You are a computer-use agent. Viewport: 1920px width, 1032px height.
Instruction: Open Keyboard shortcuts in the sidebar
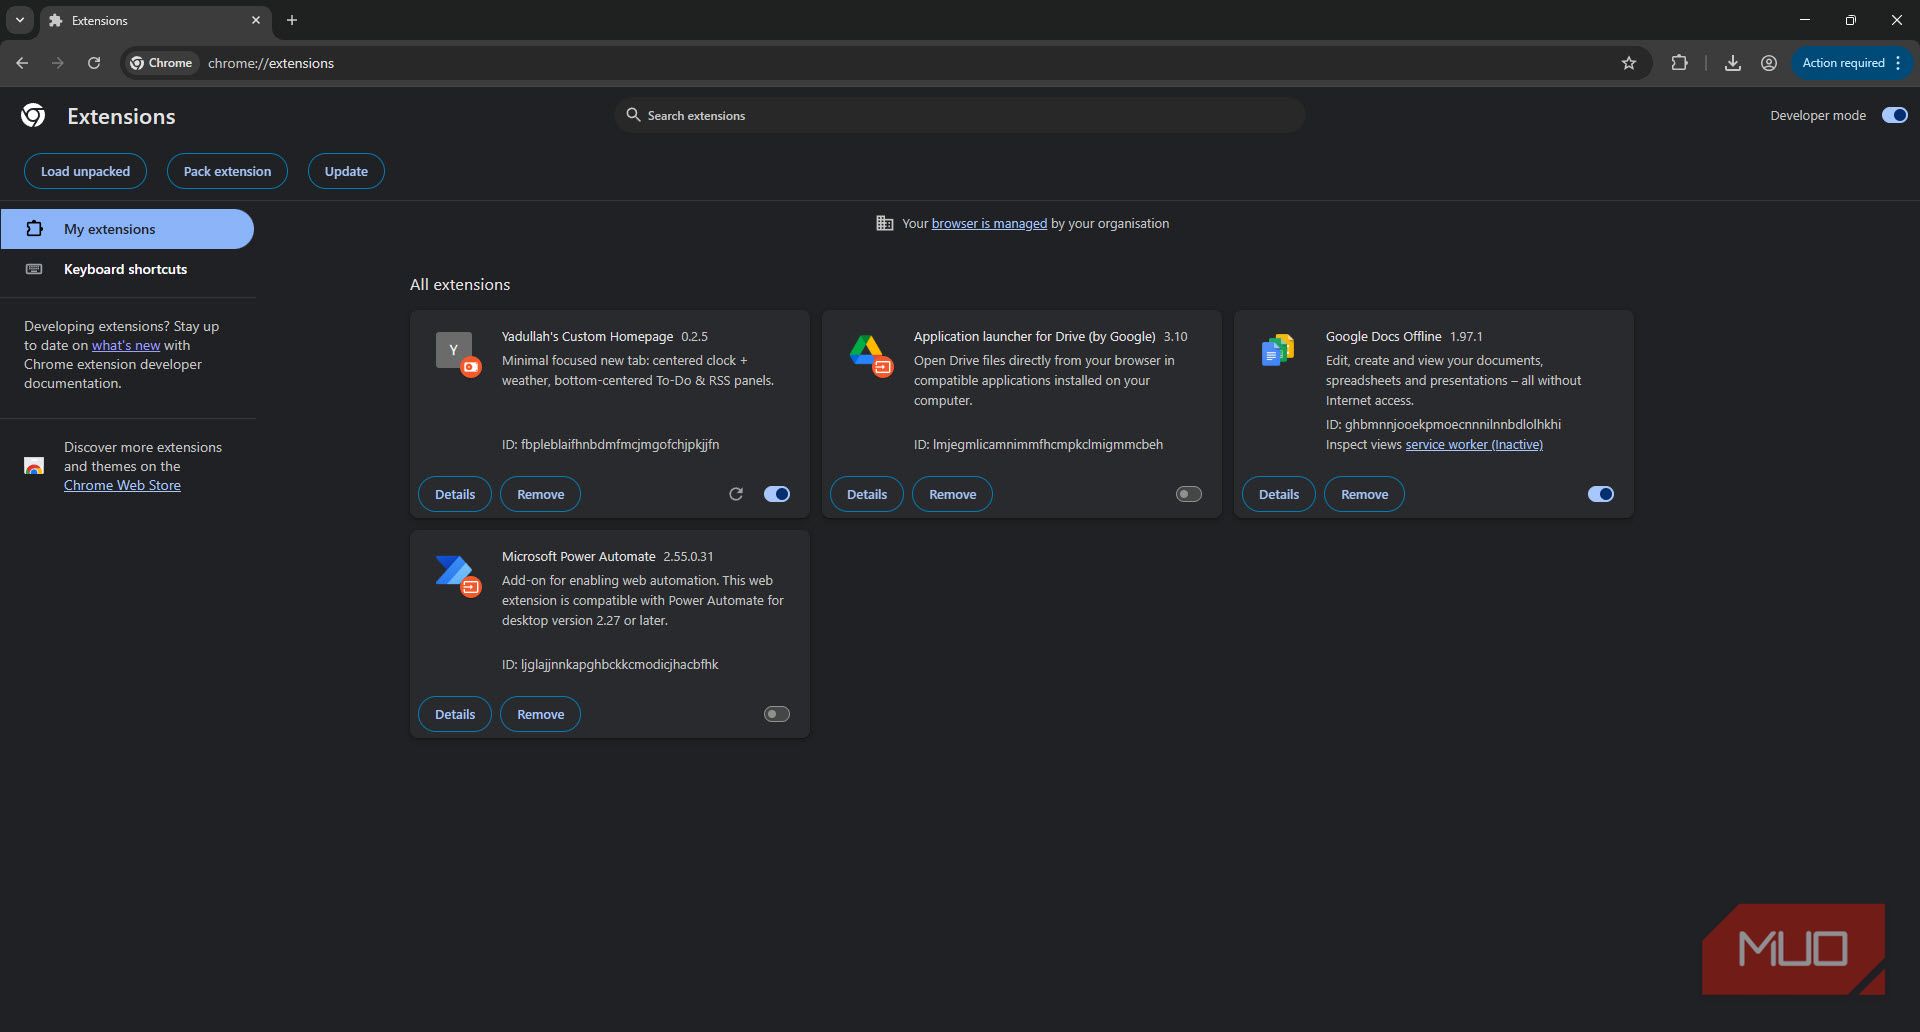pos(127,269)
